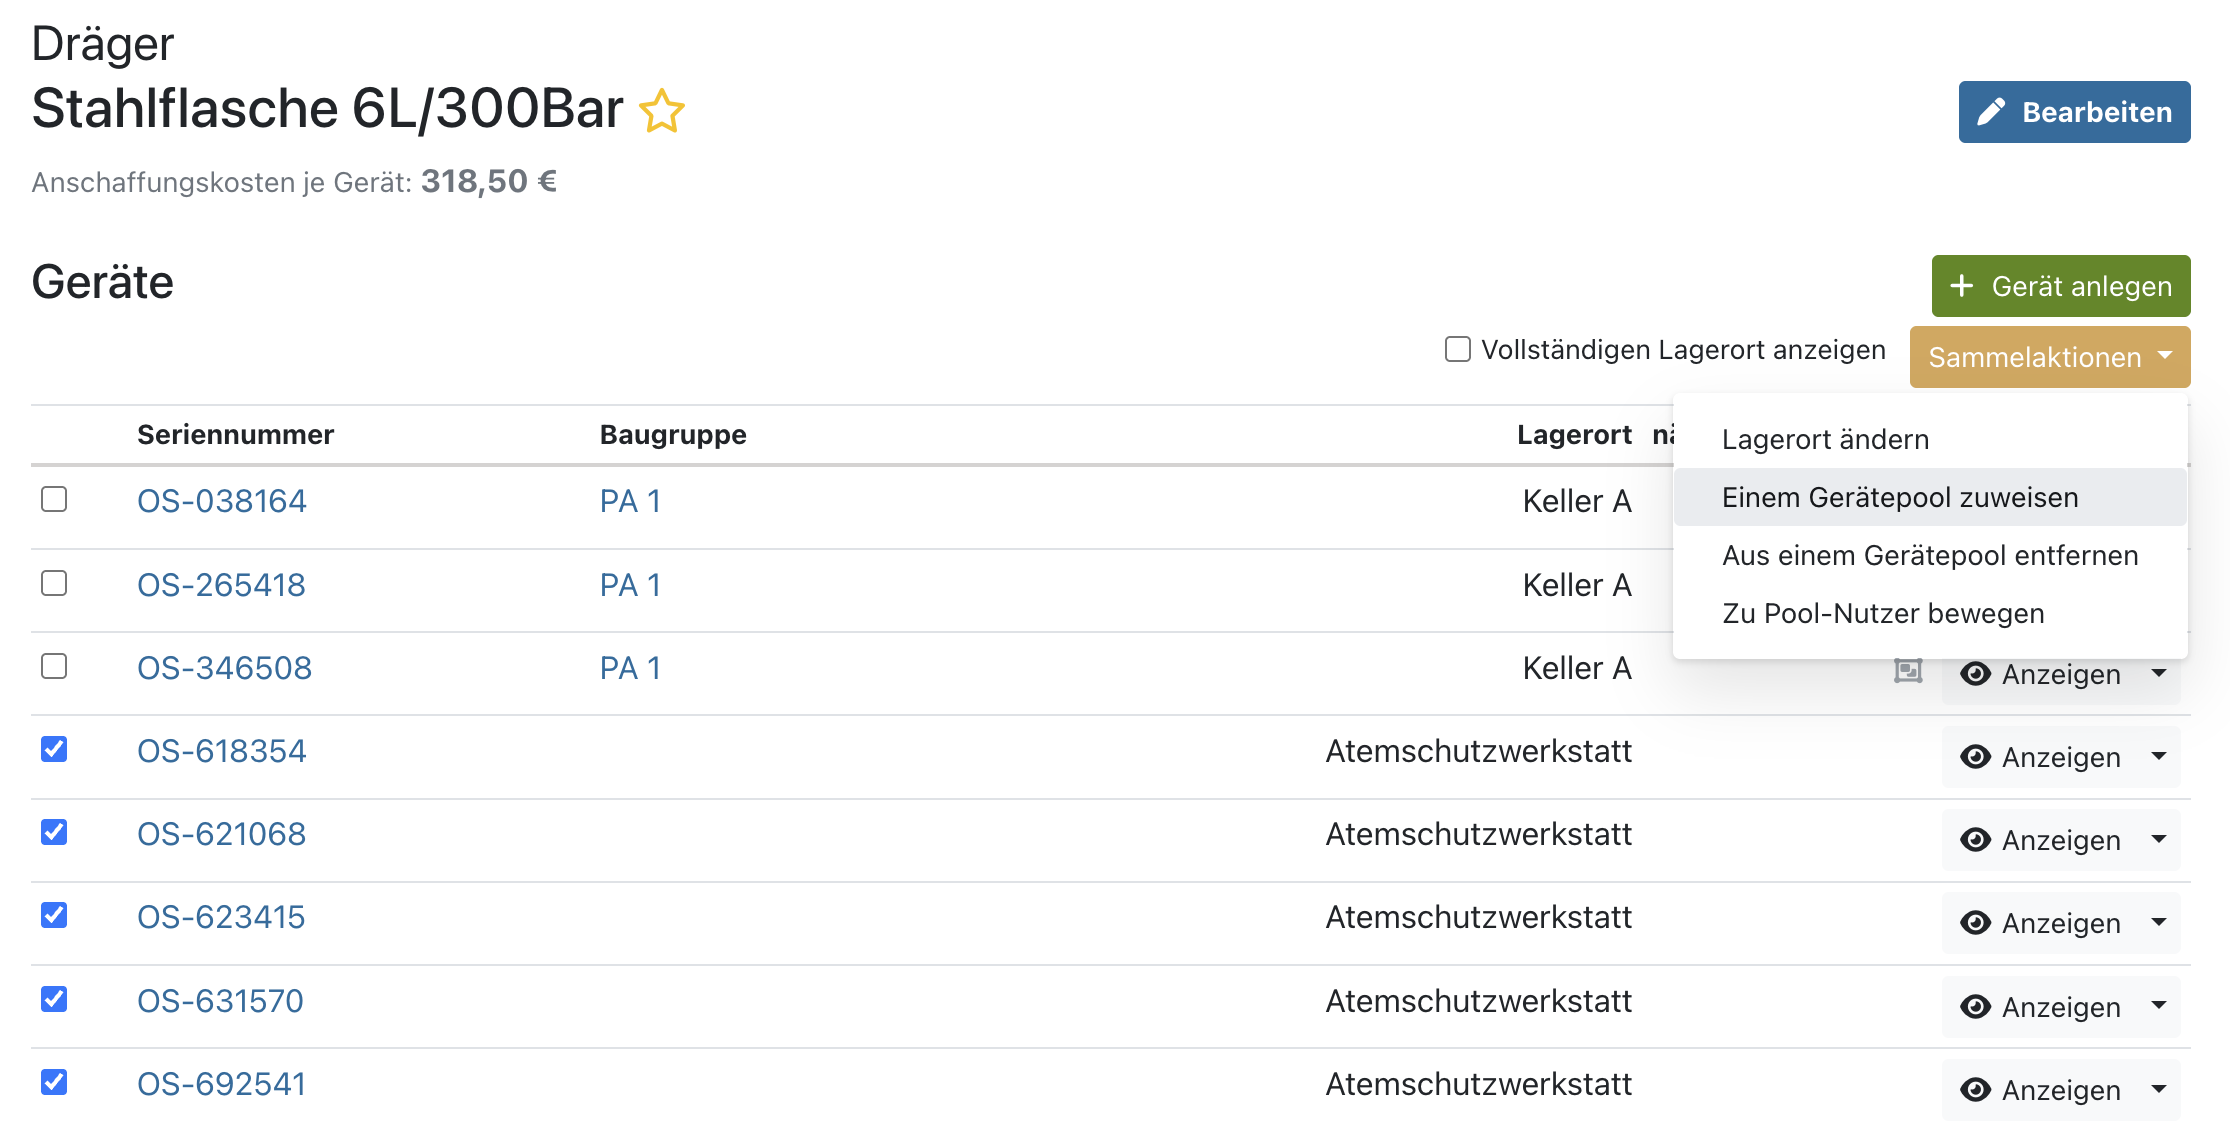Screen dimensions: 2230x1140
Task: Click the Gerät anlegen button
Action: 2061,286
